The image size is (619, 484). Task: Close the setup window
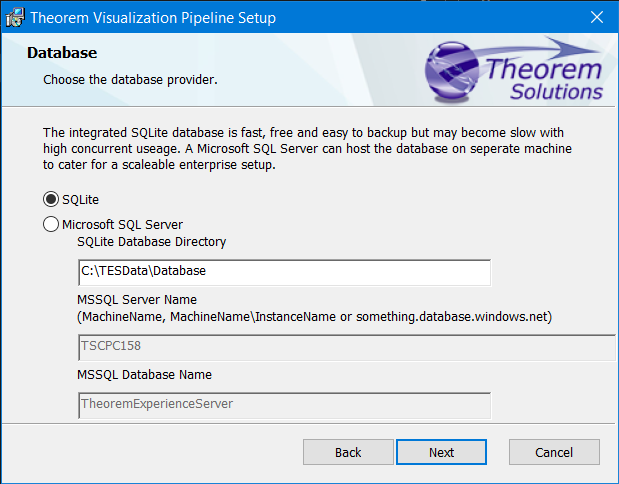pos(596,18)
